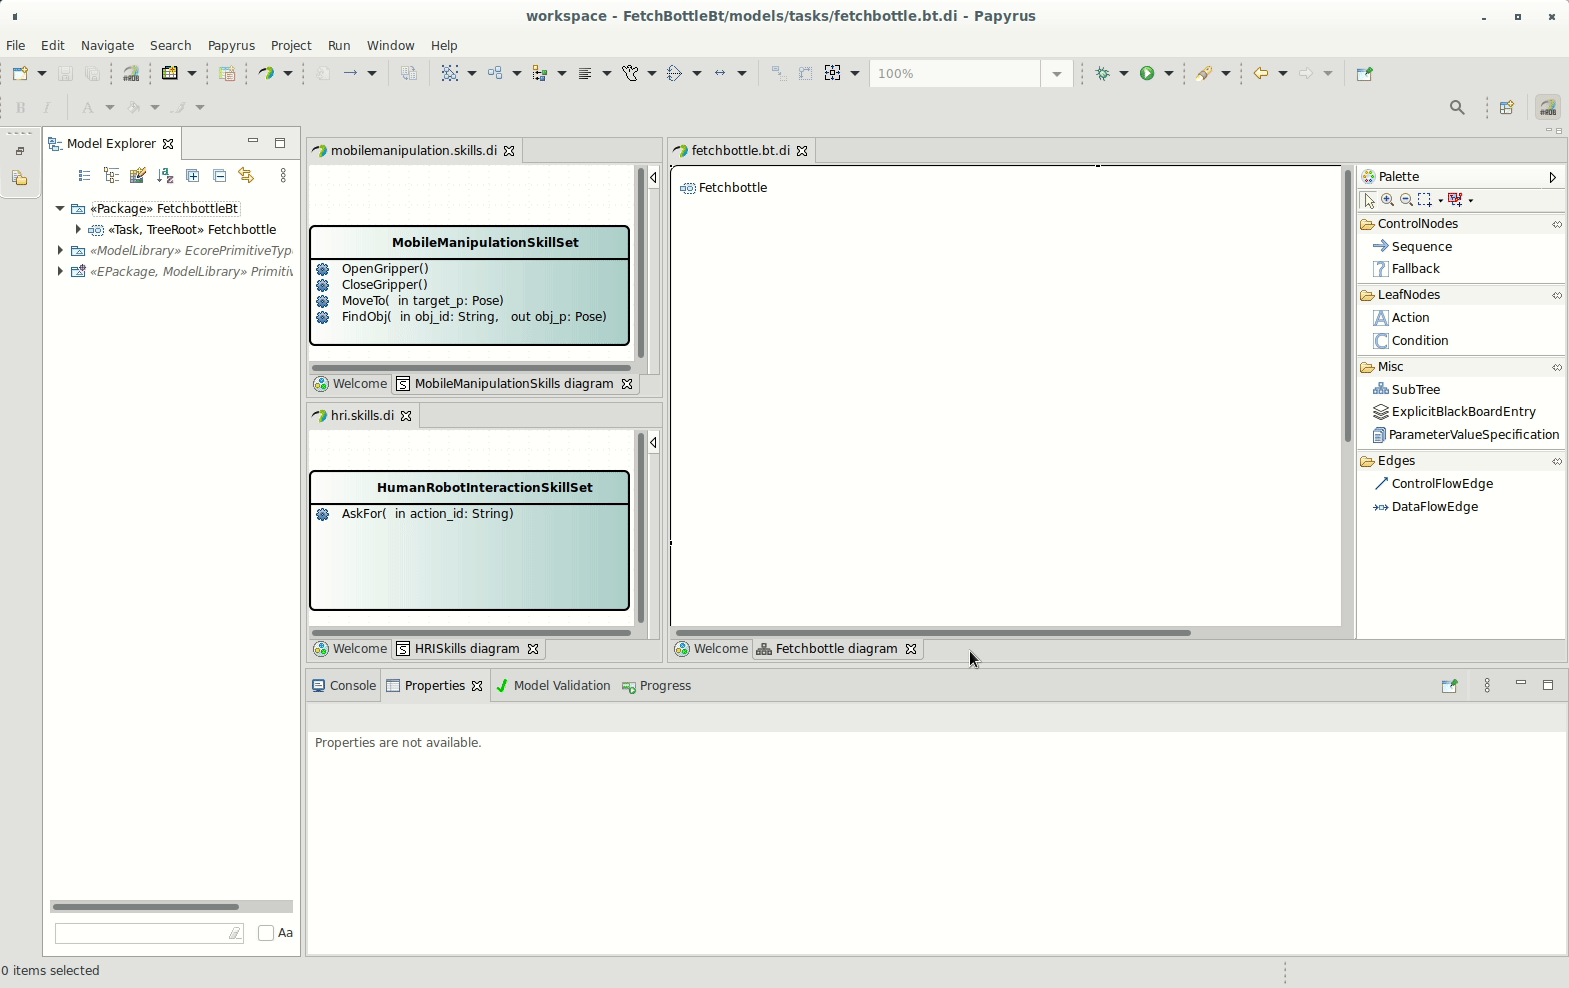Toggle Link with Editor in Model Explorer

click(246, 176)
